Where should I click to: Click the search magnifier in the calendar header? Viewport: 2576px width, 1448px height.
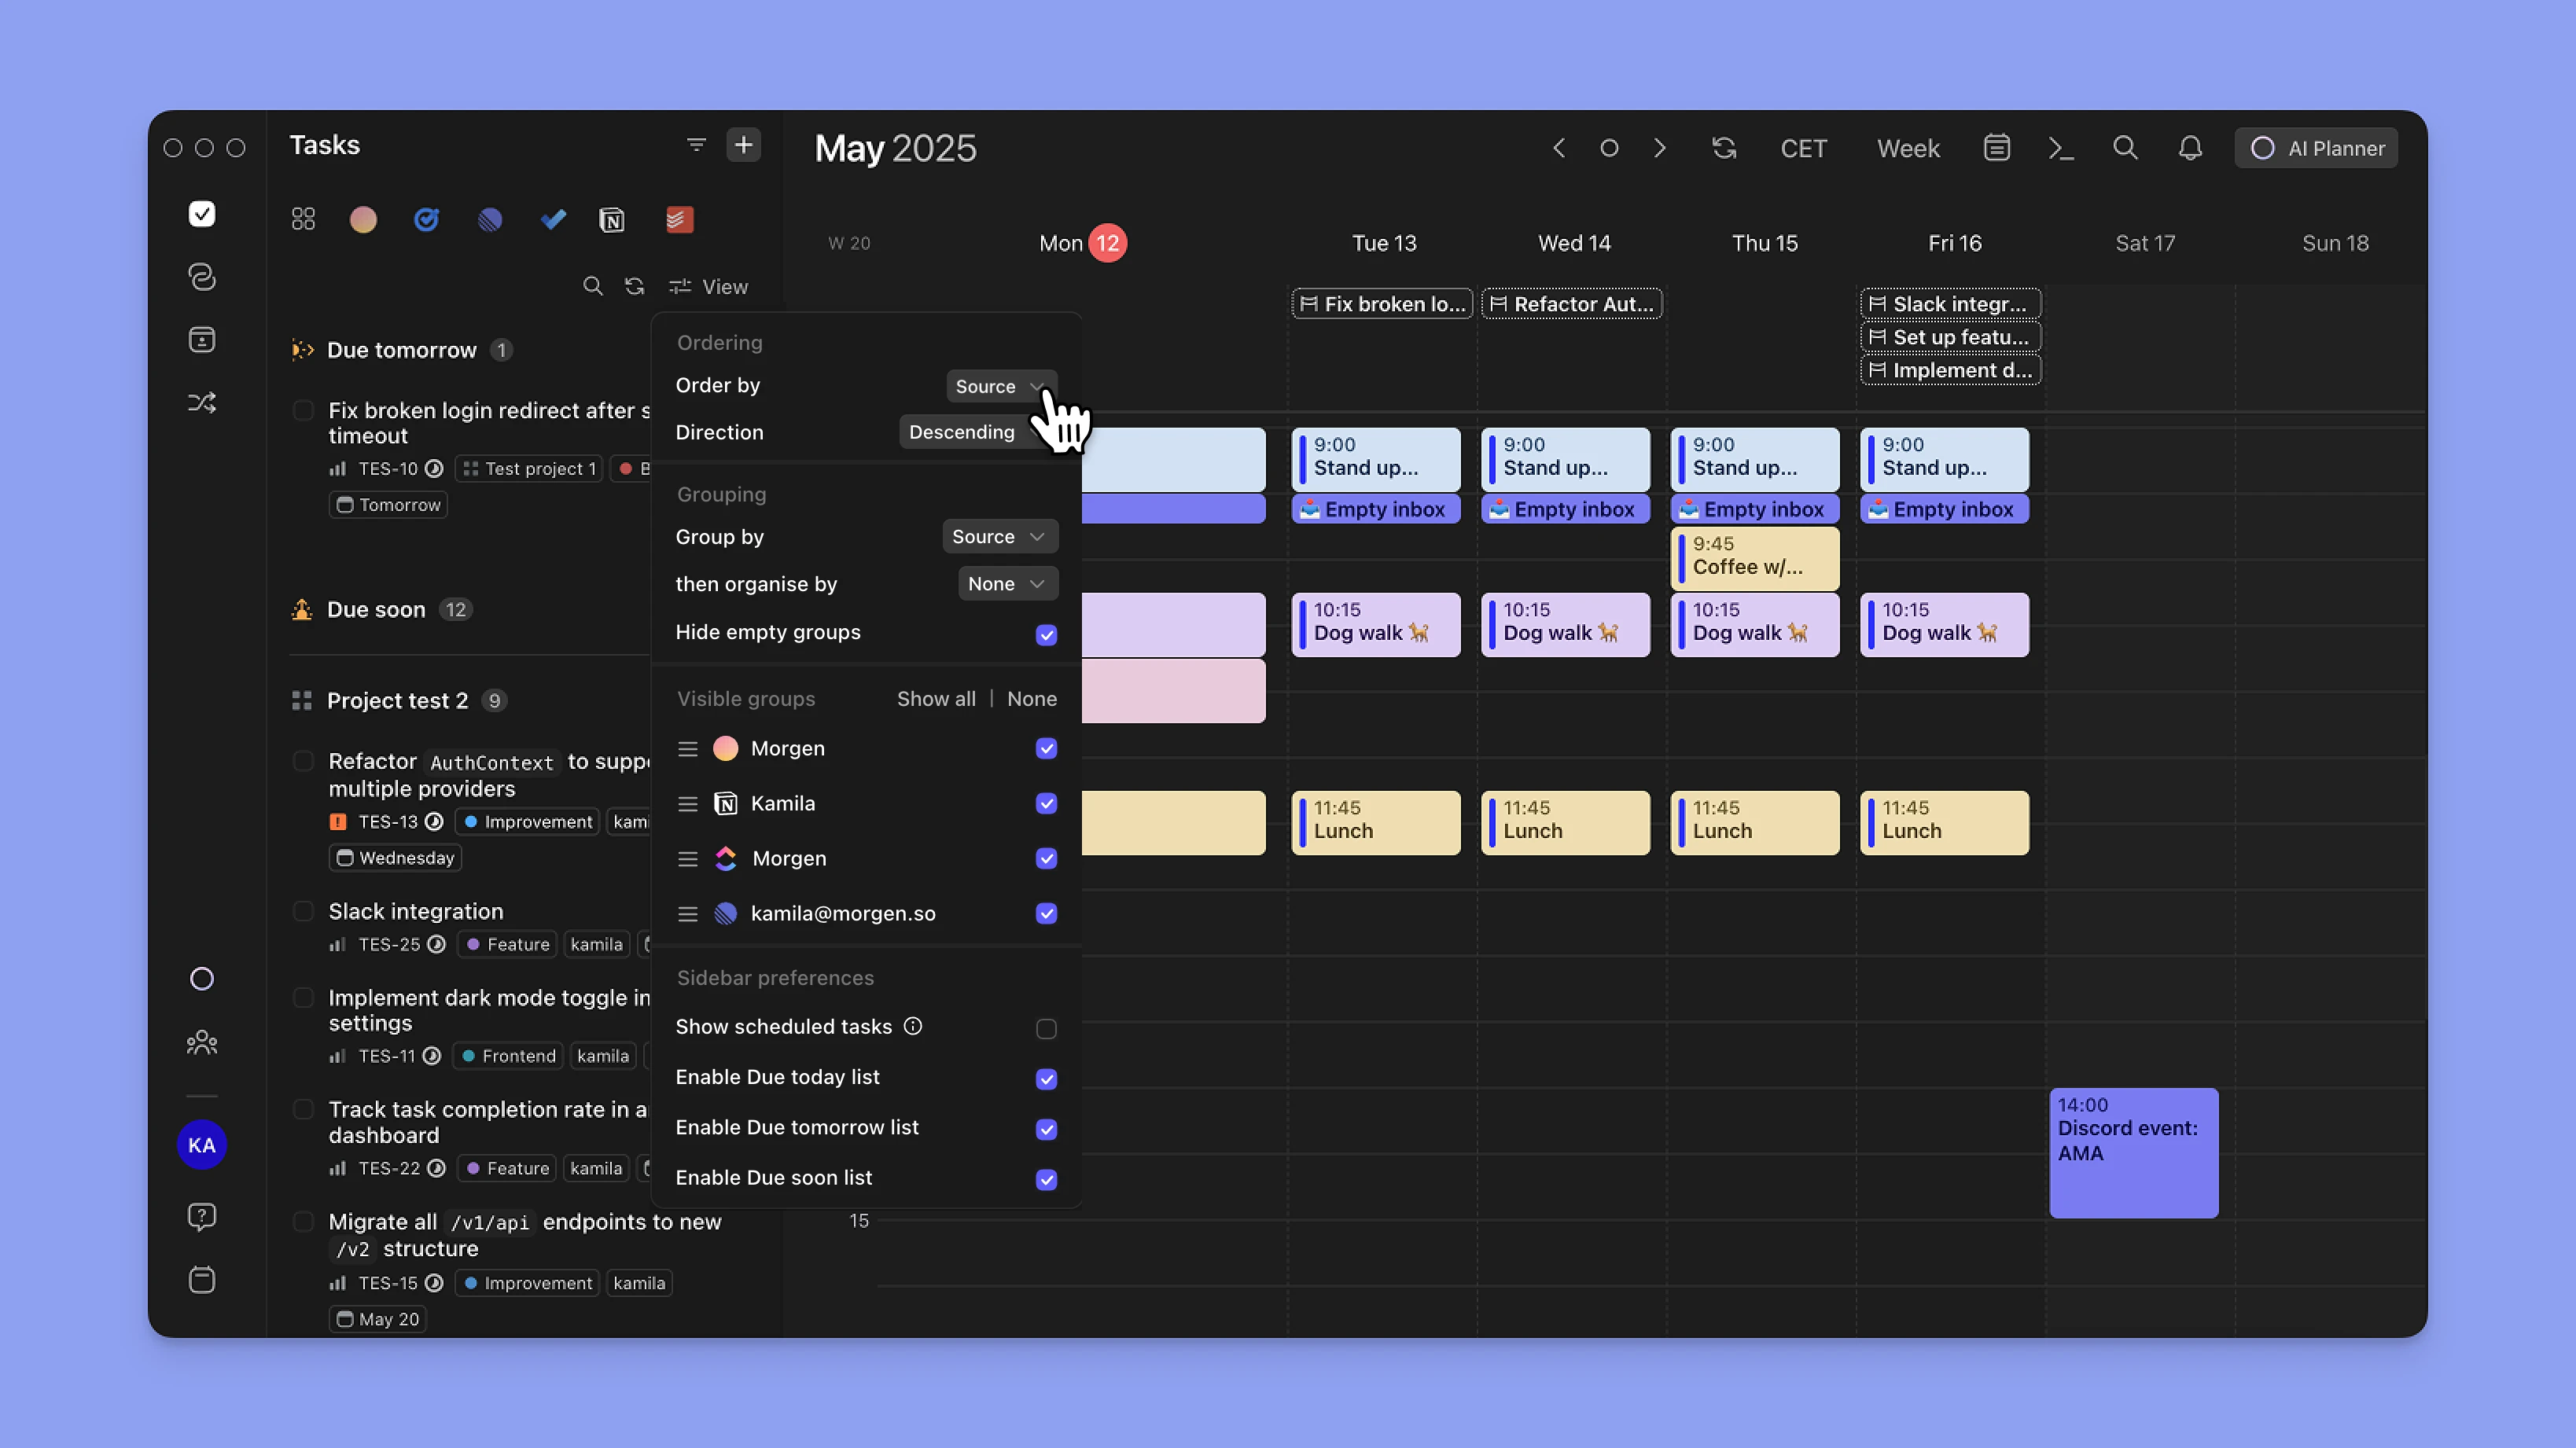click(x=2125, y=148)
